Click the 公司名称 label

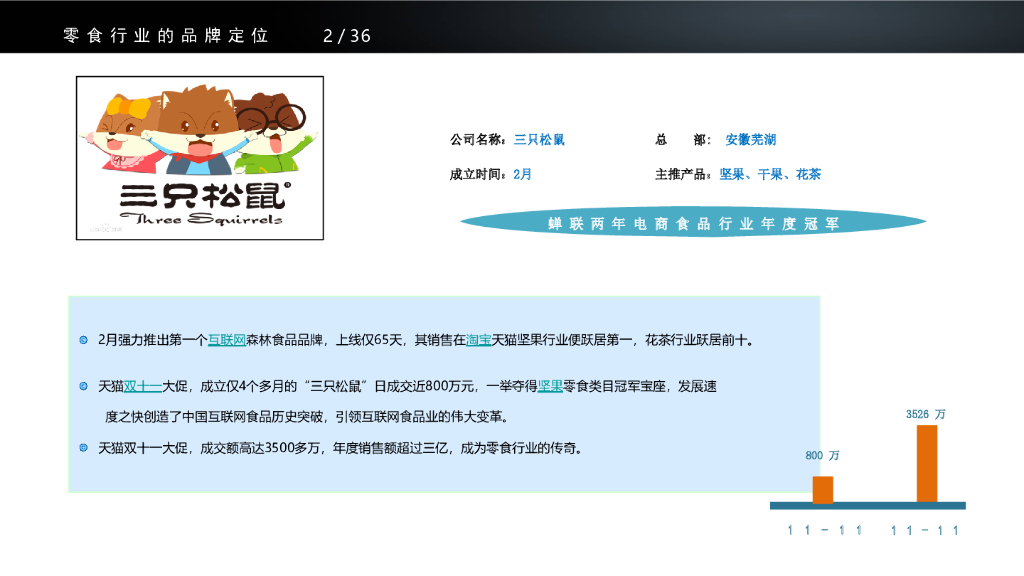[477, 139]
